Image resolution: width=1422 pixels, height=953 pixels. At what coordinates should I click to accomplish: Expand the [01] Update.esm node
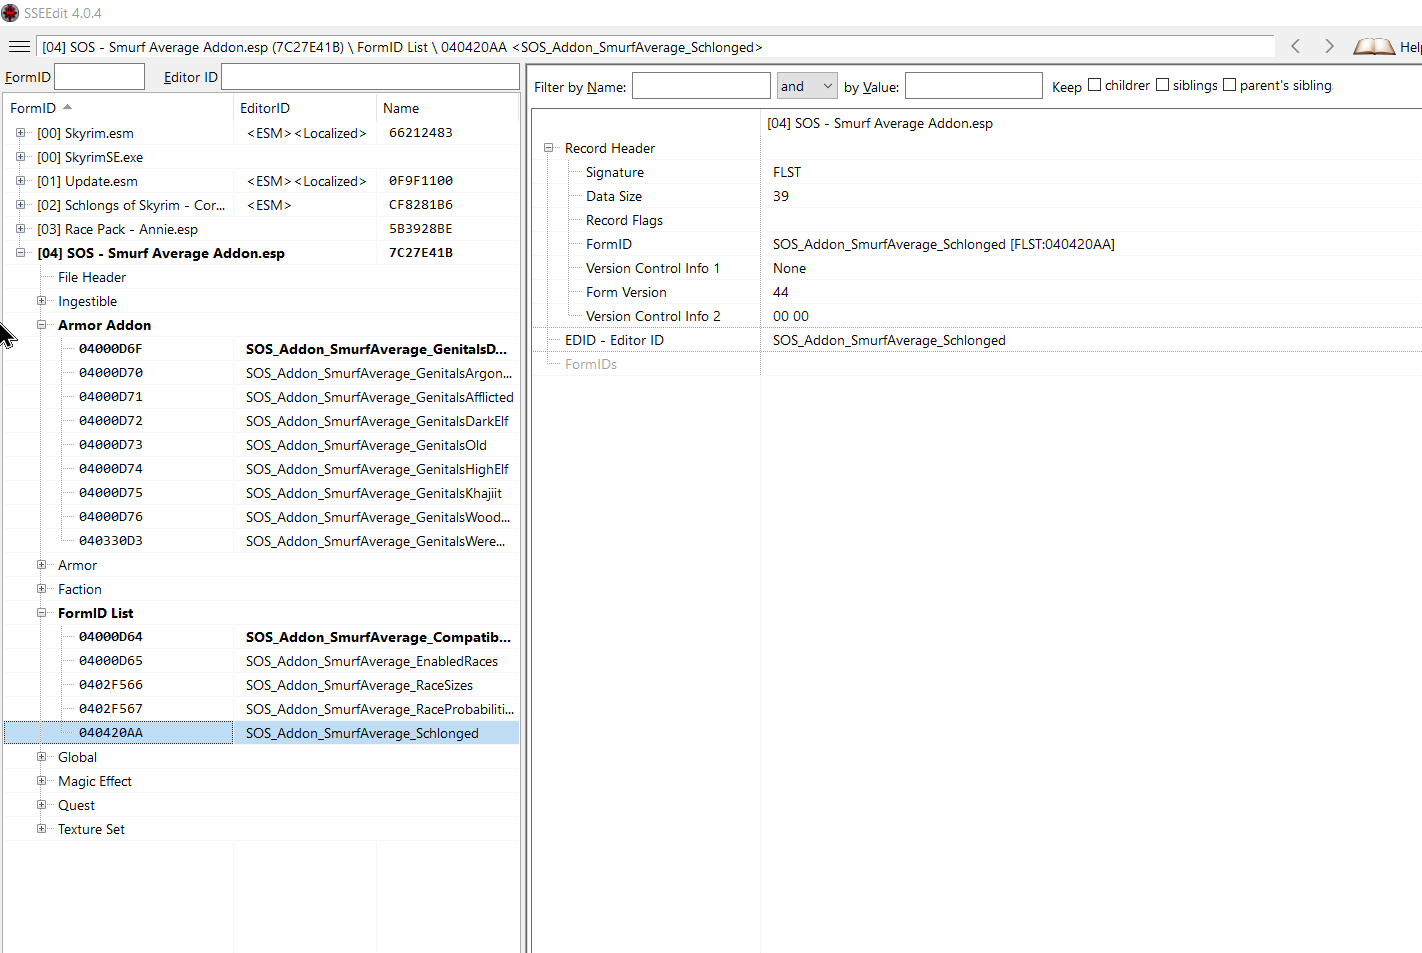(x=20, y=180)
